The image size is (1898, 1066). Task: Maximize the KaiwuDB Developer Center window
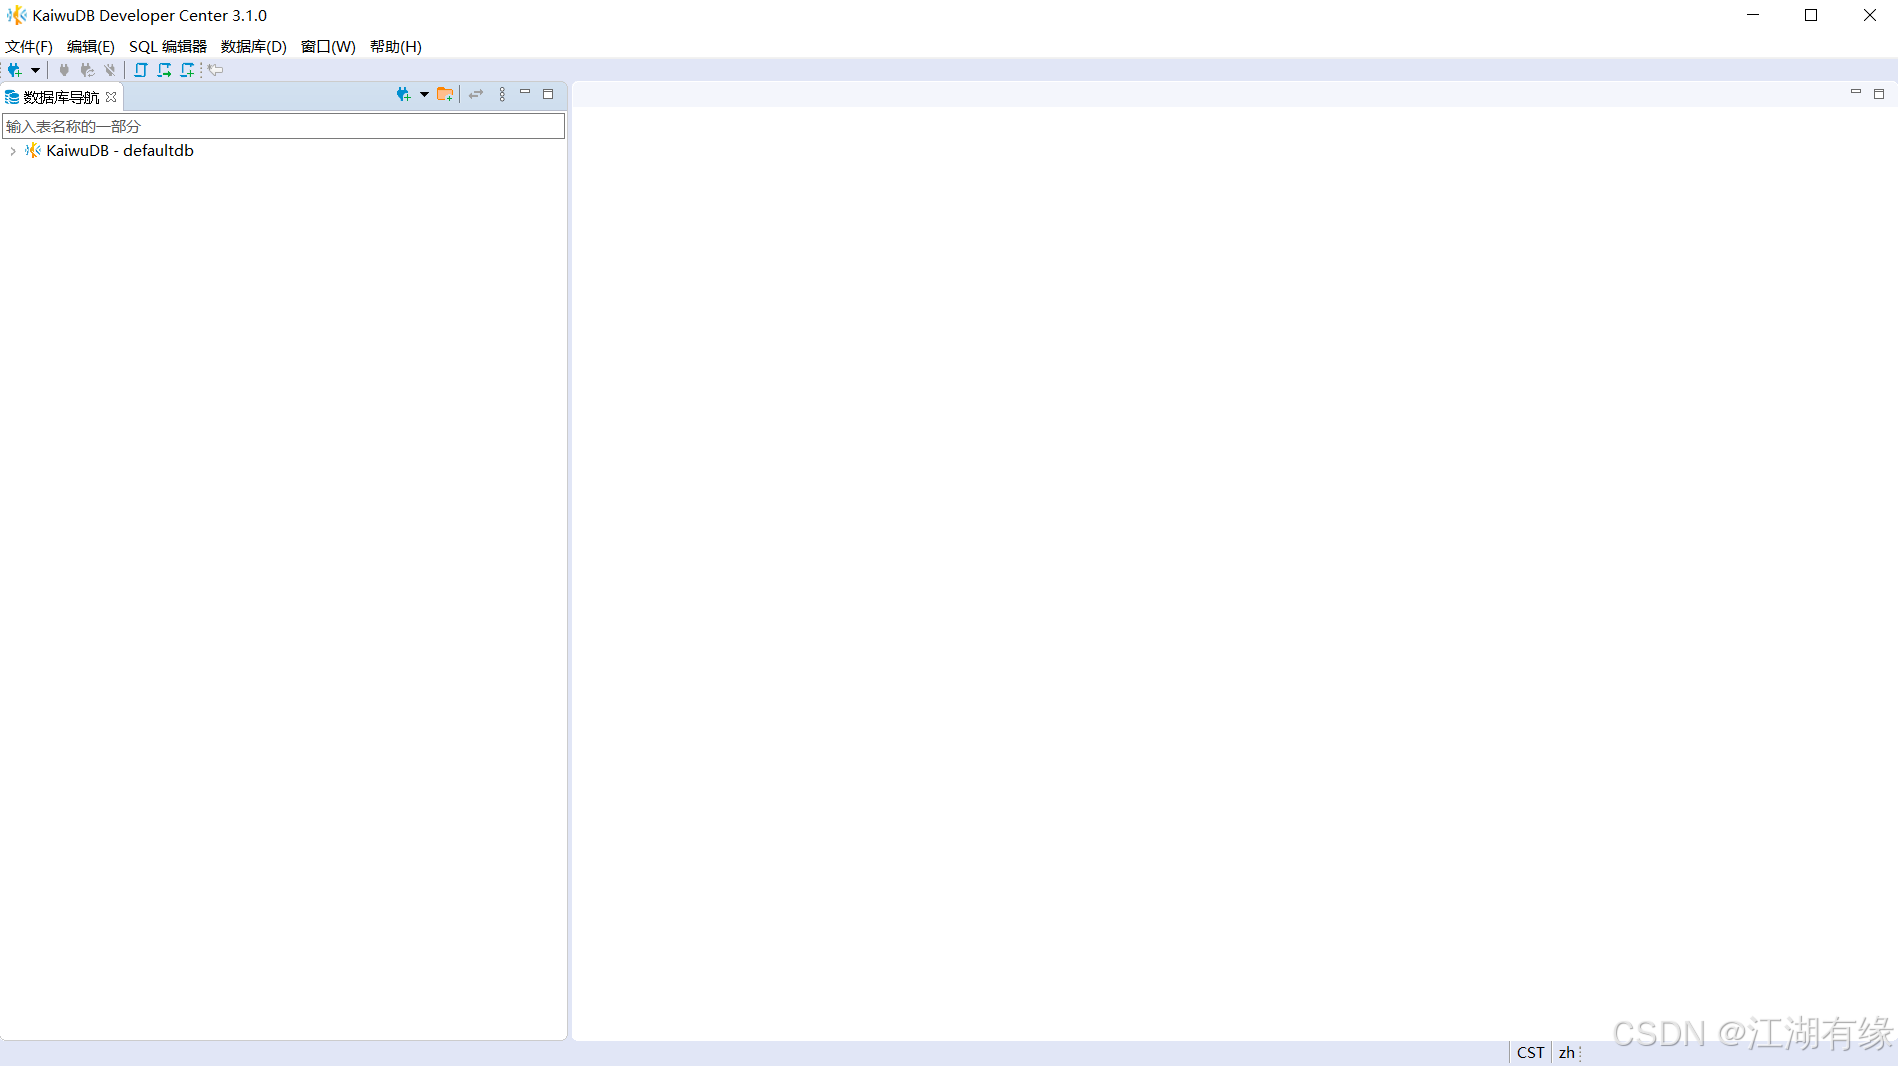(x=1811, y=15)
